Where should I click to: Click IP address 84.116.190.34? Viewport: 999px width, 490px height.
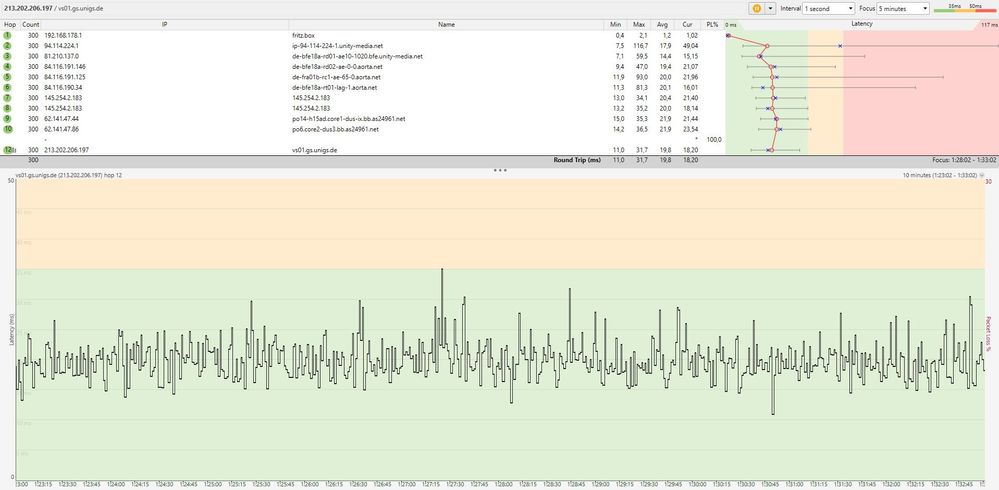pyautogui.click(x=63, y=87)
